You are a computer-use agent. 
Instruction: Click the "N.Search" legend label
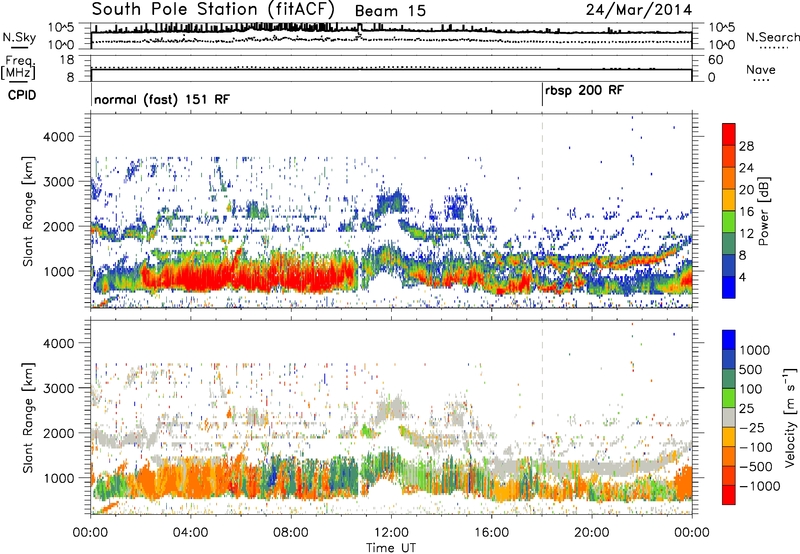772,37
